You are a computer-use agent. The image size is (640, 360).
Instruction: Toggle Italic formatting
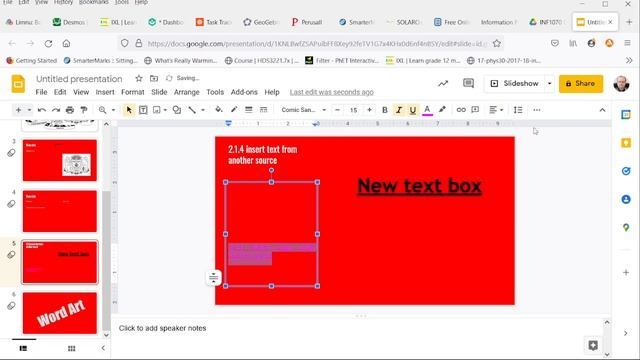399,110
